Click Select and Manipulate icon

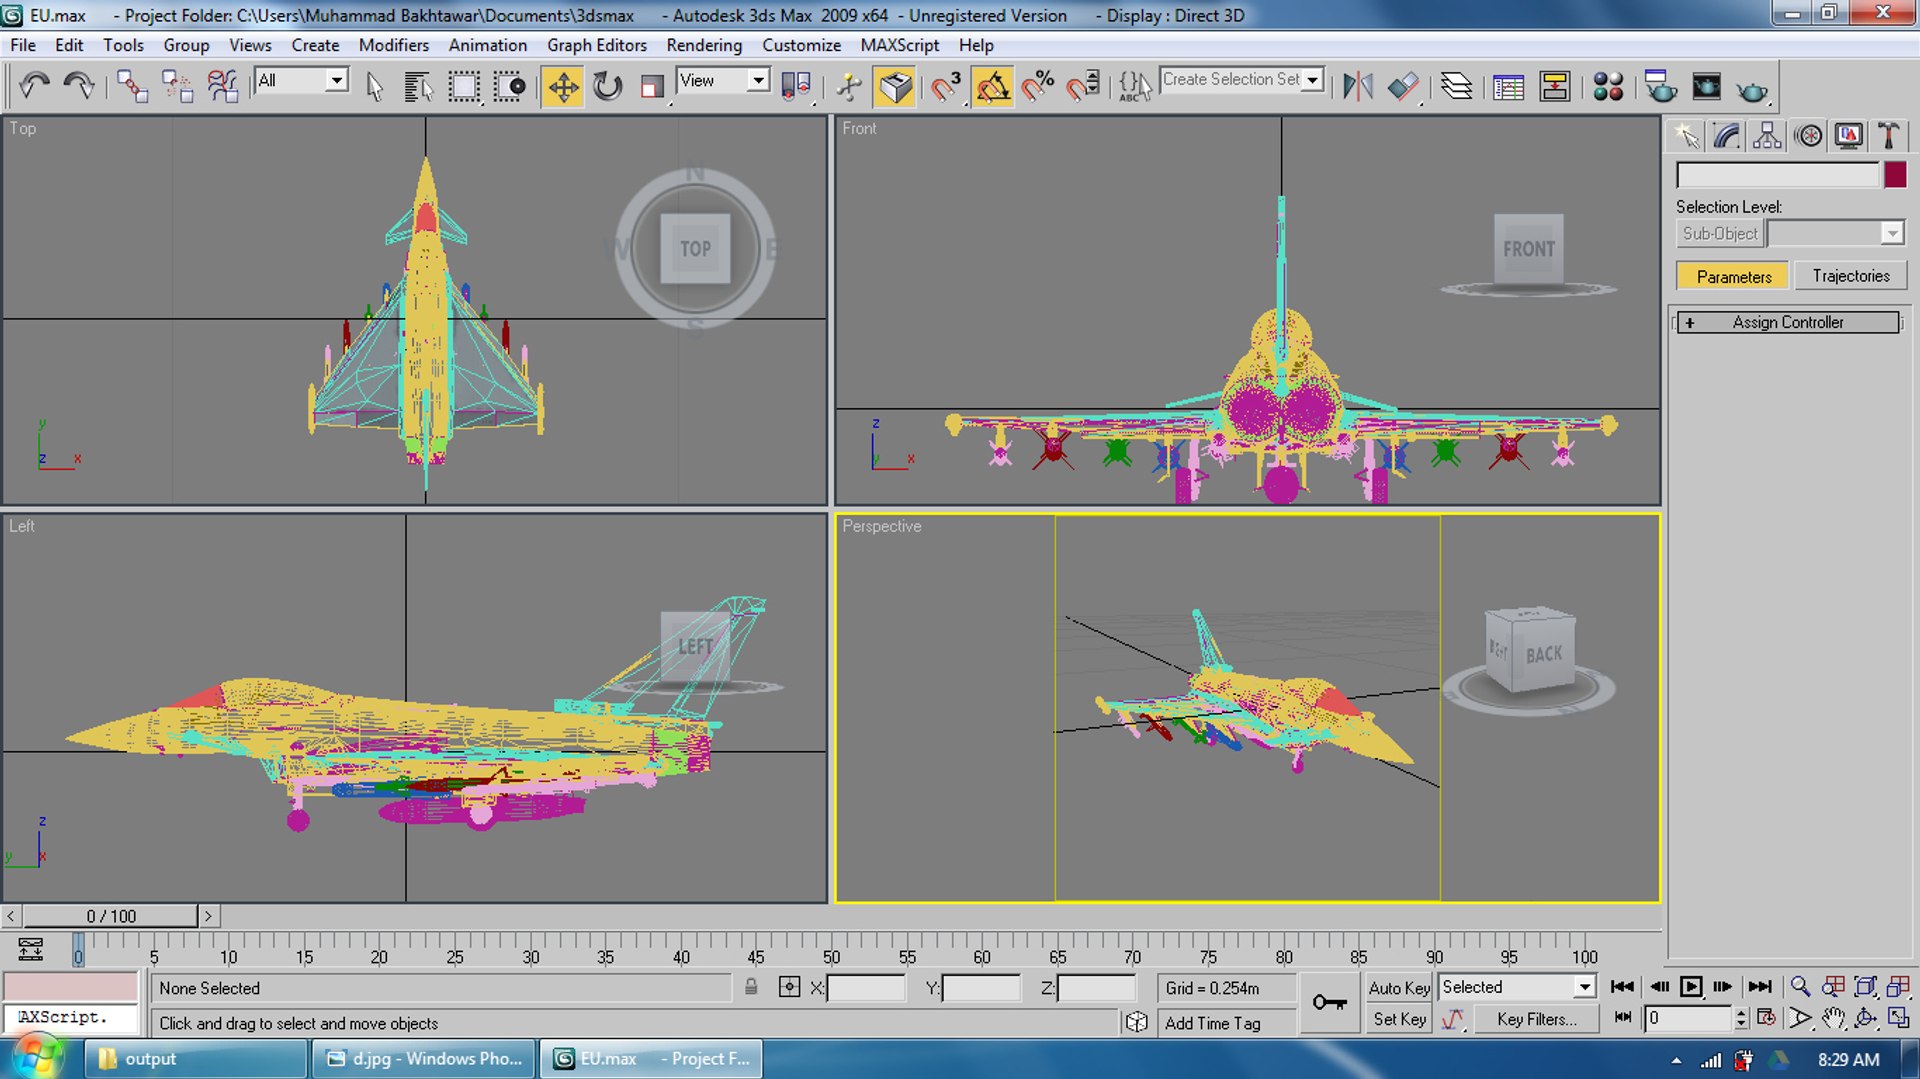(x=849, y=86)
